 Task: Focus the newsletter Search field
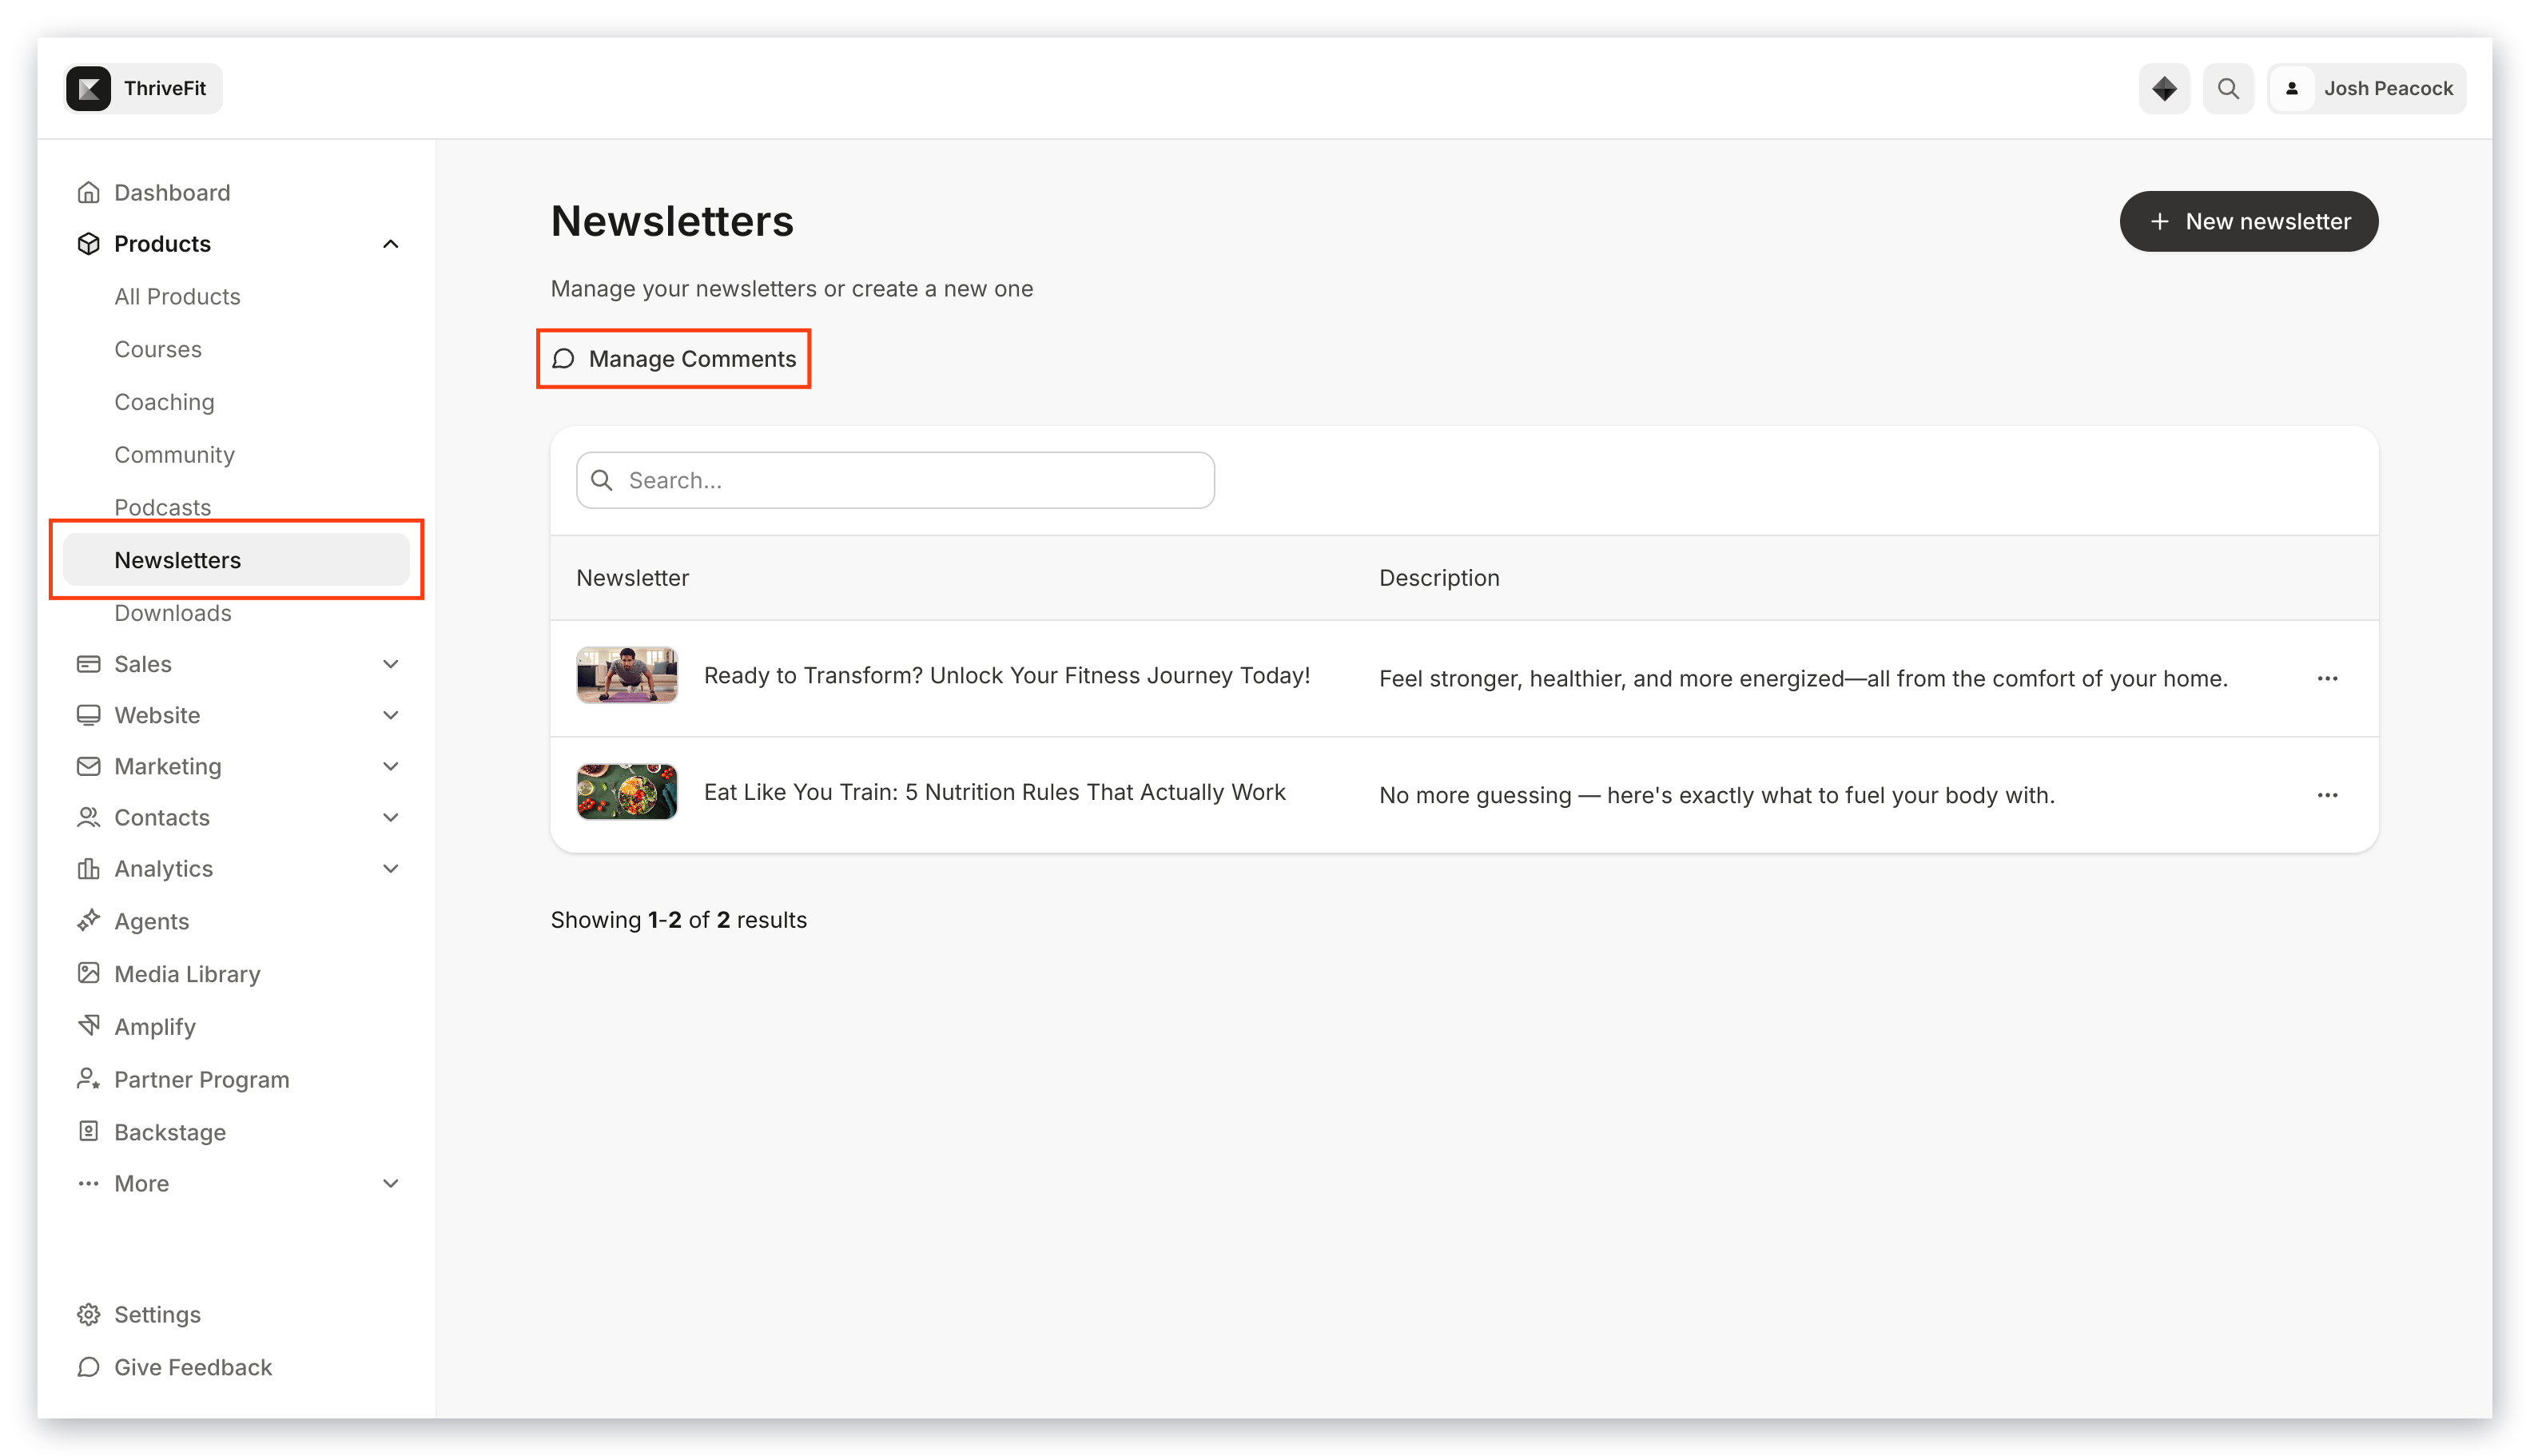(895, 480)
